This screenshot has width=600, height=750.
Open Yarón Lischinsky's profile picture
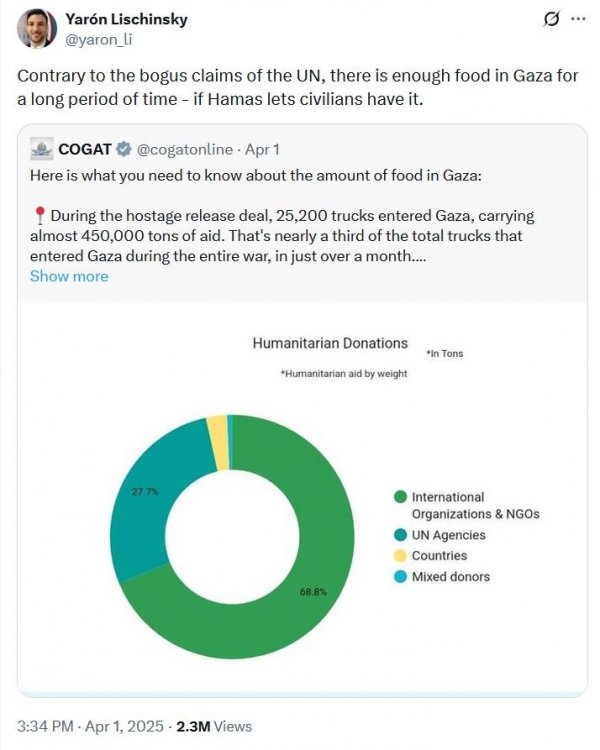pos(36,28)
